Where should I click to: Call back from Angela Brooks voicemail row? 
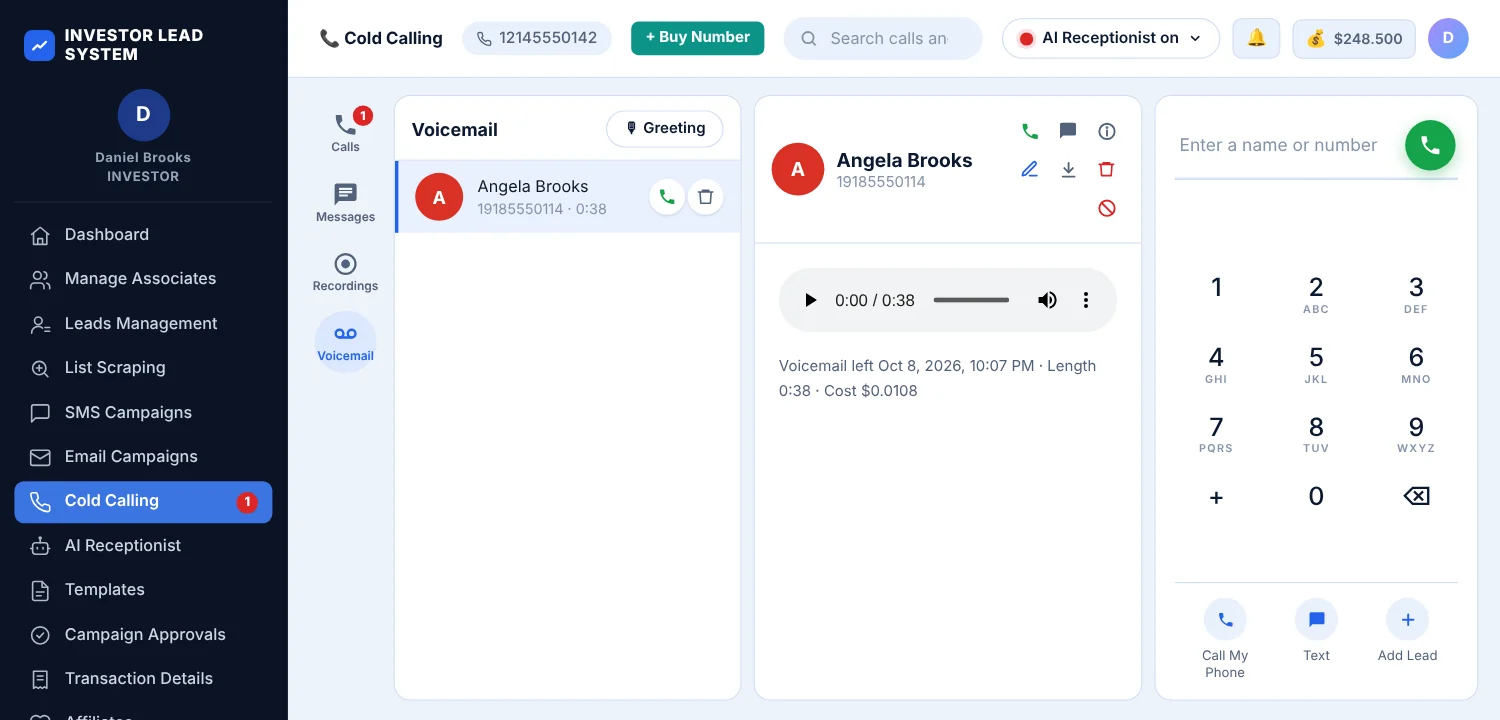[667, 197]
